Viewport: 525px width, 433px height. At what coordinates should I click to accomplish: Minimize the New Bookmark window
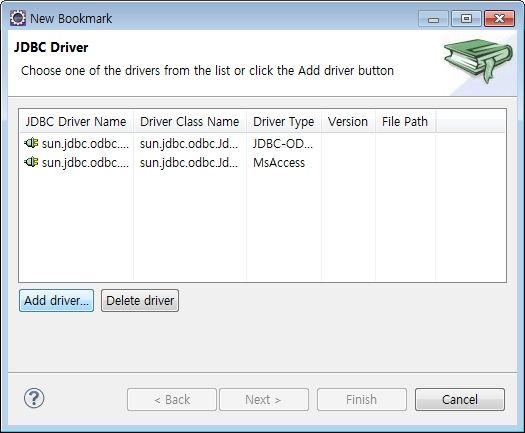point(433,19)
